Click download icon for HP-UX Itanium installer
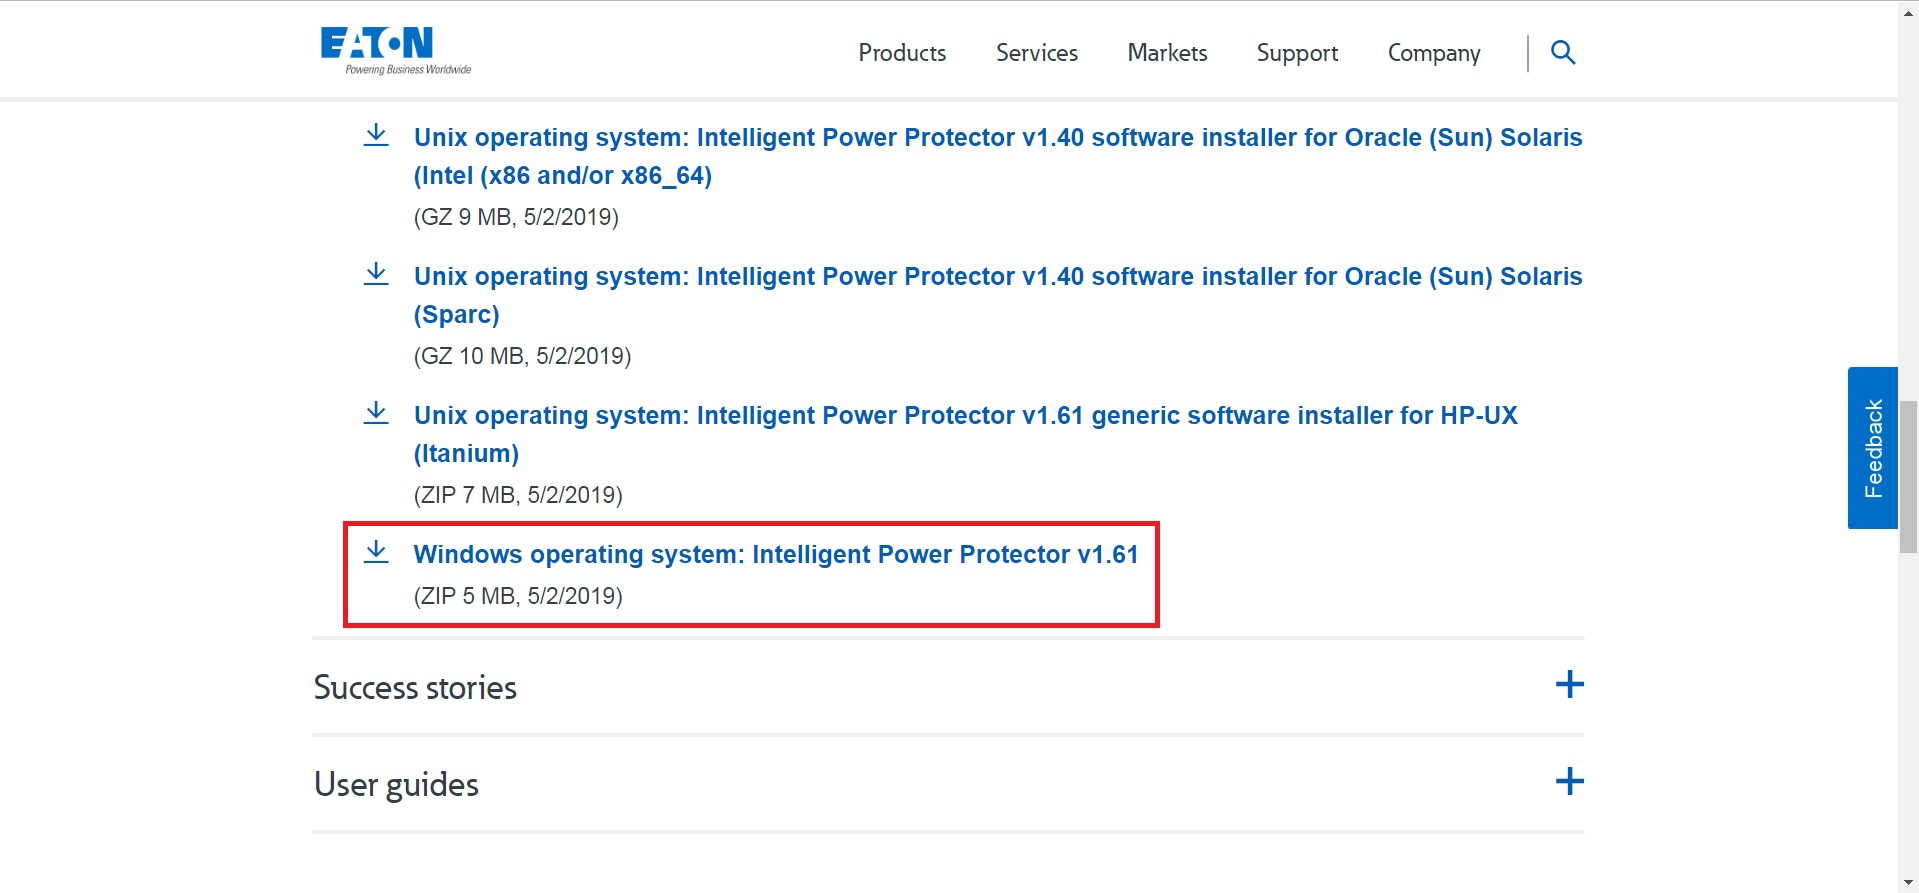The height and width of the screenshot is (893, 1919). tap(376, 413)
